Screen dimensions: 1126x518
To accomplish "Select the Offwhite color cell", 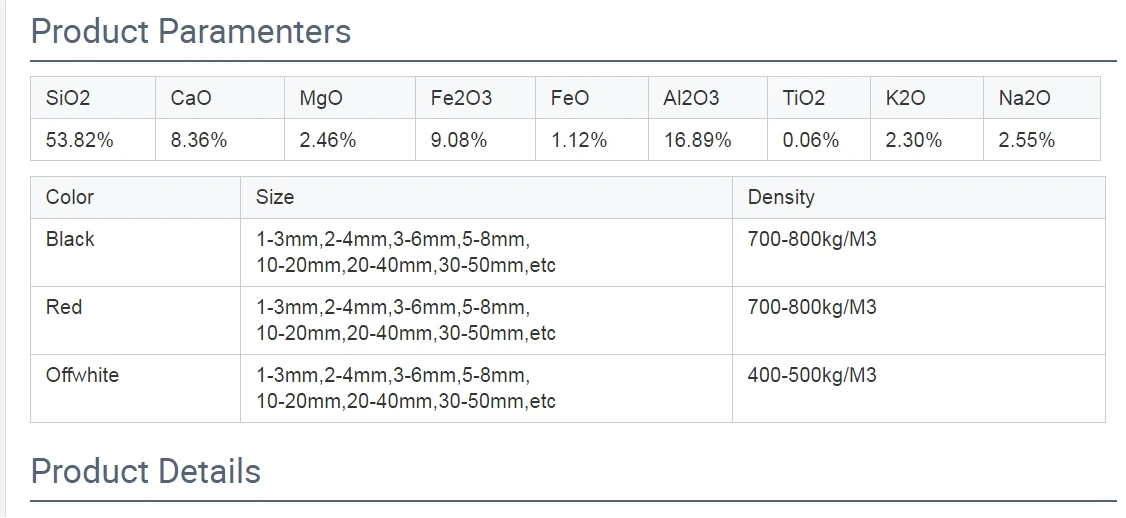I will [135, 388].
